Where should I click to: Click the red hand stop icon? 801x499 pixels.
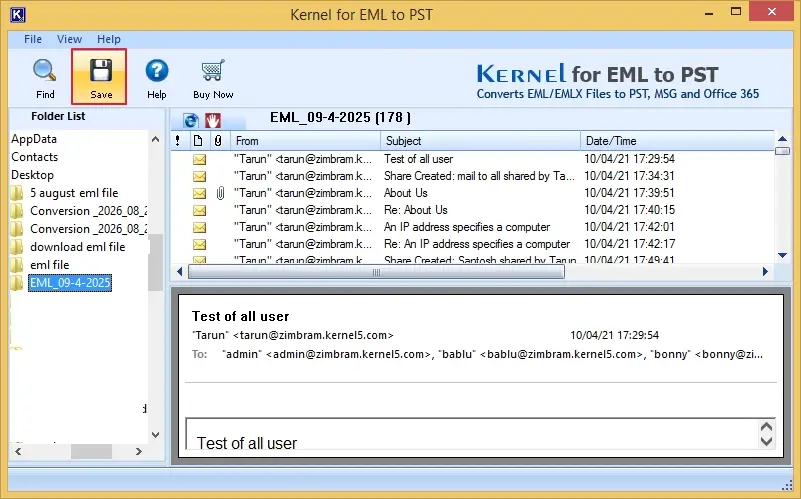213,121
